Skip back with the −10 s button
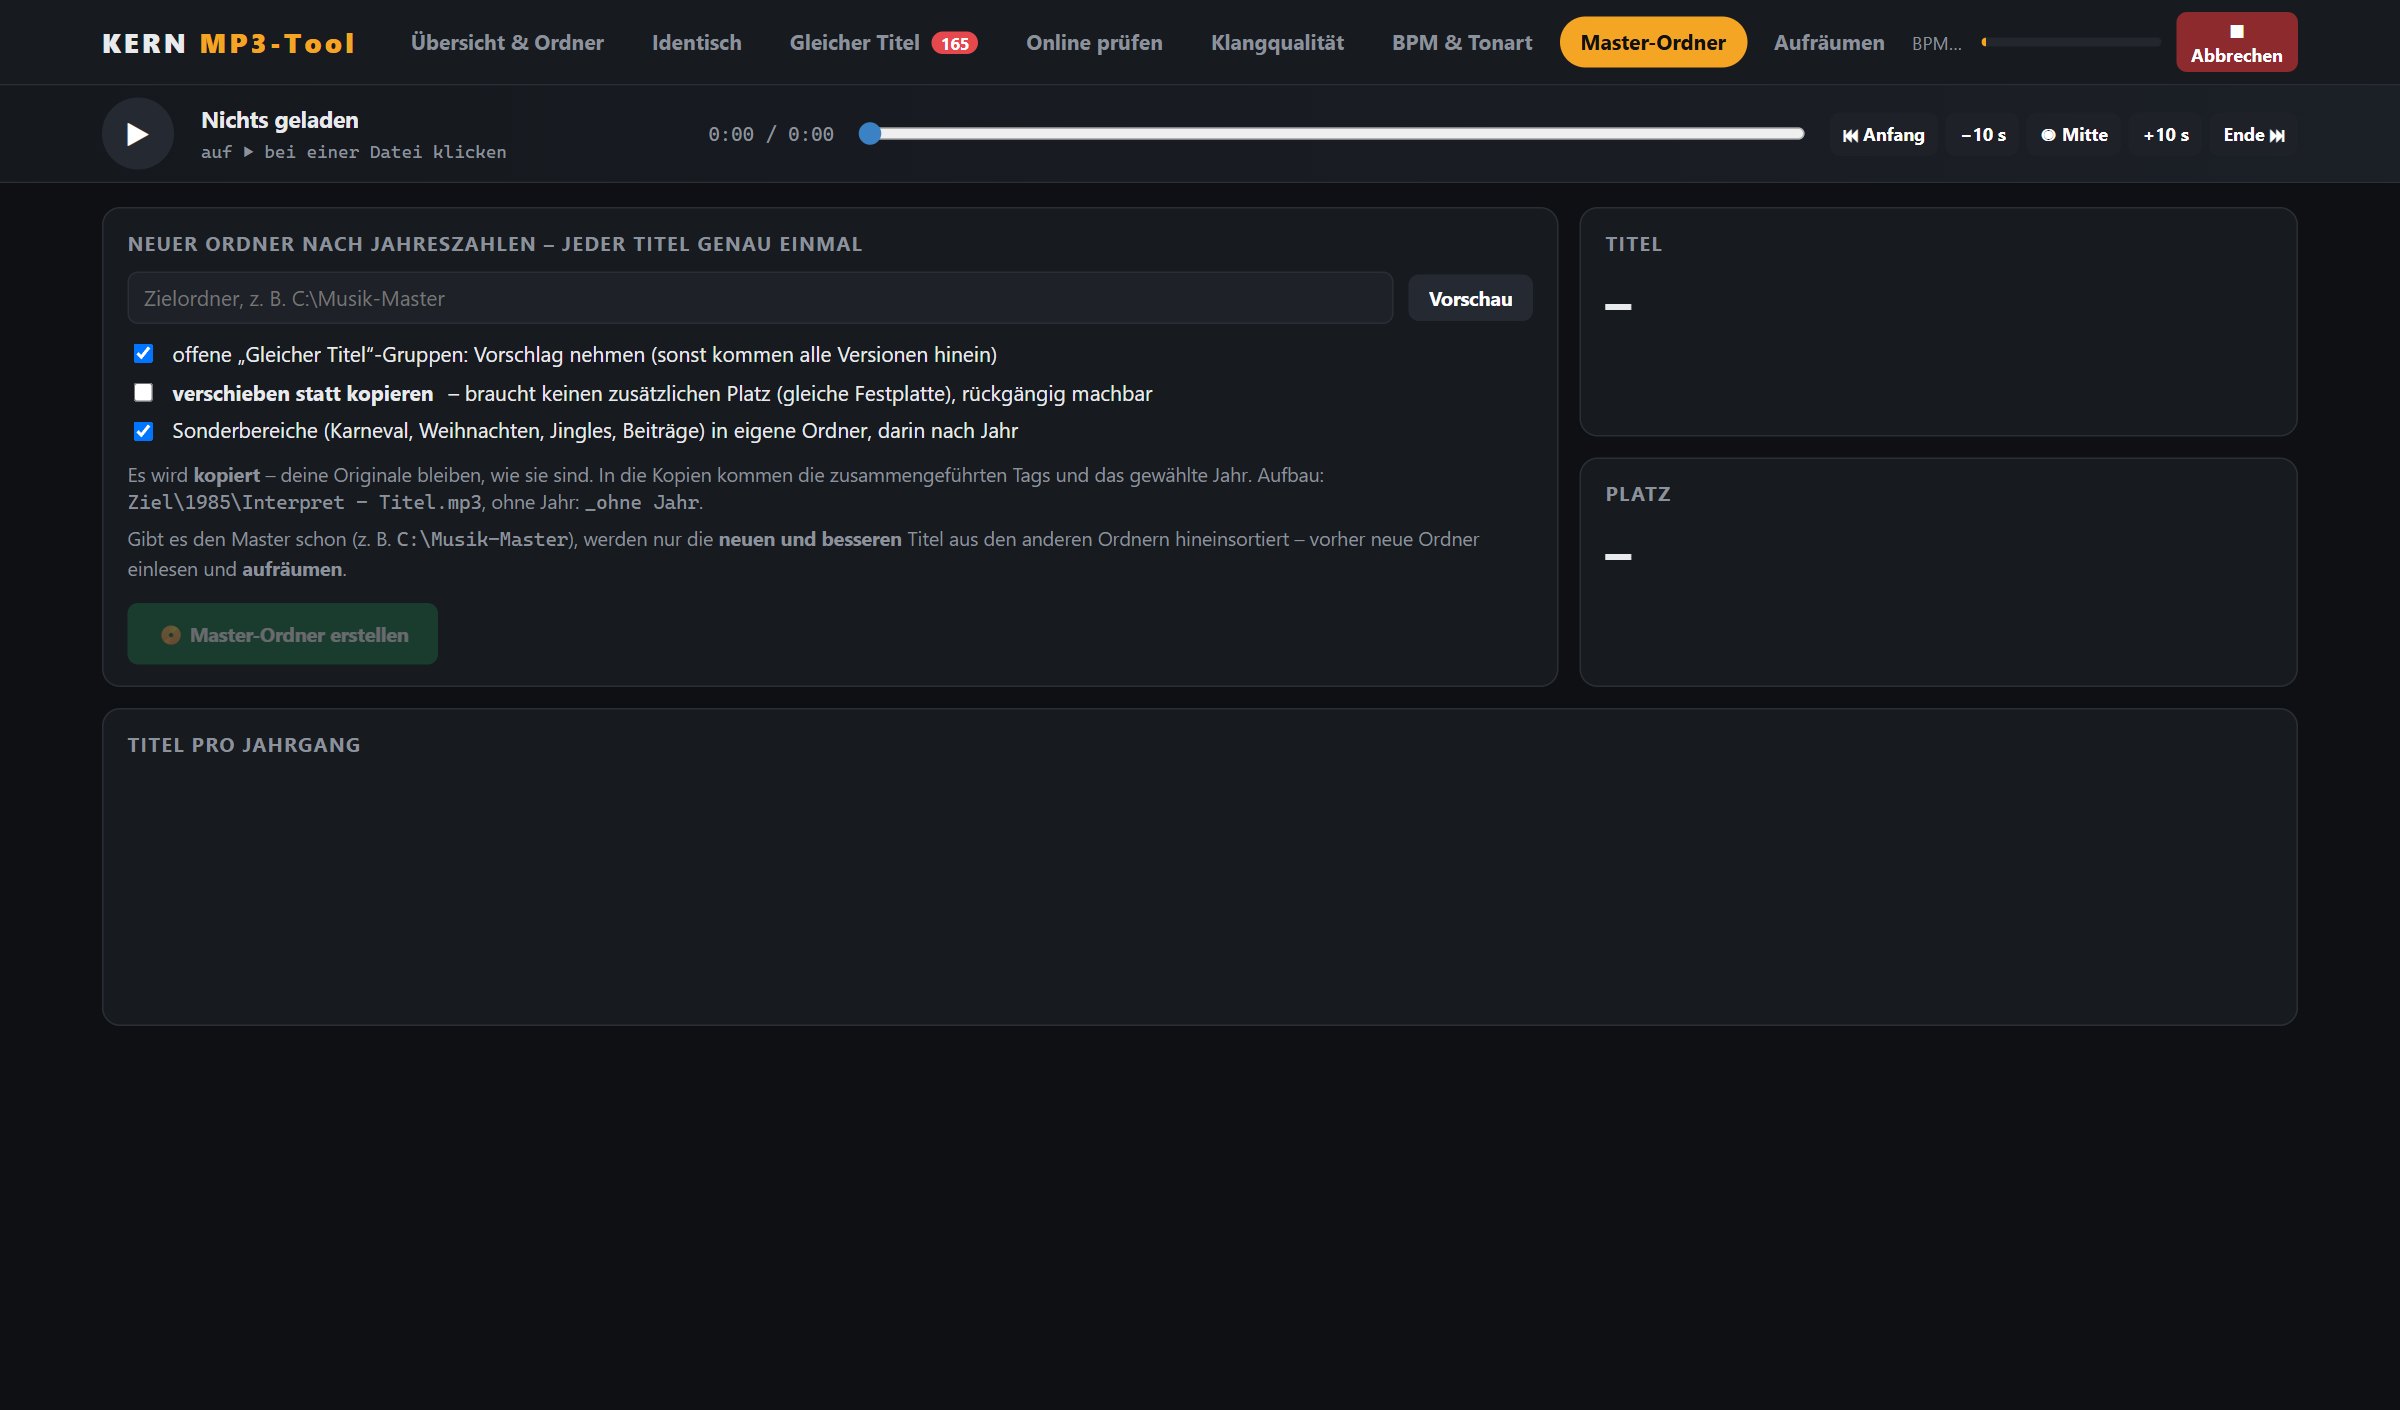 (1983, 135)
